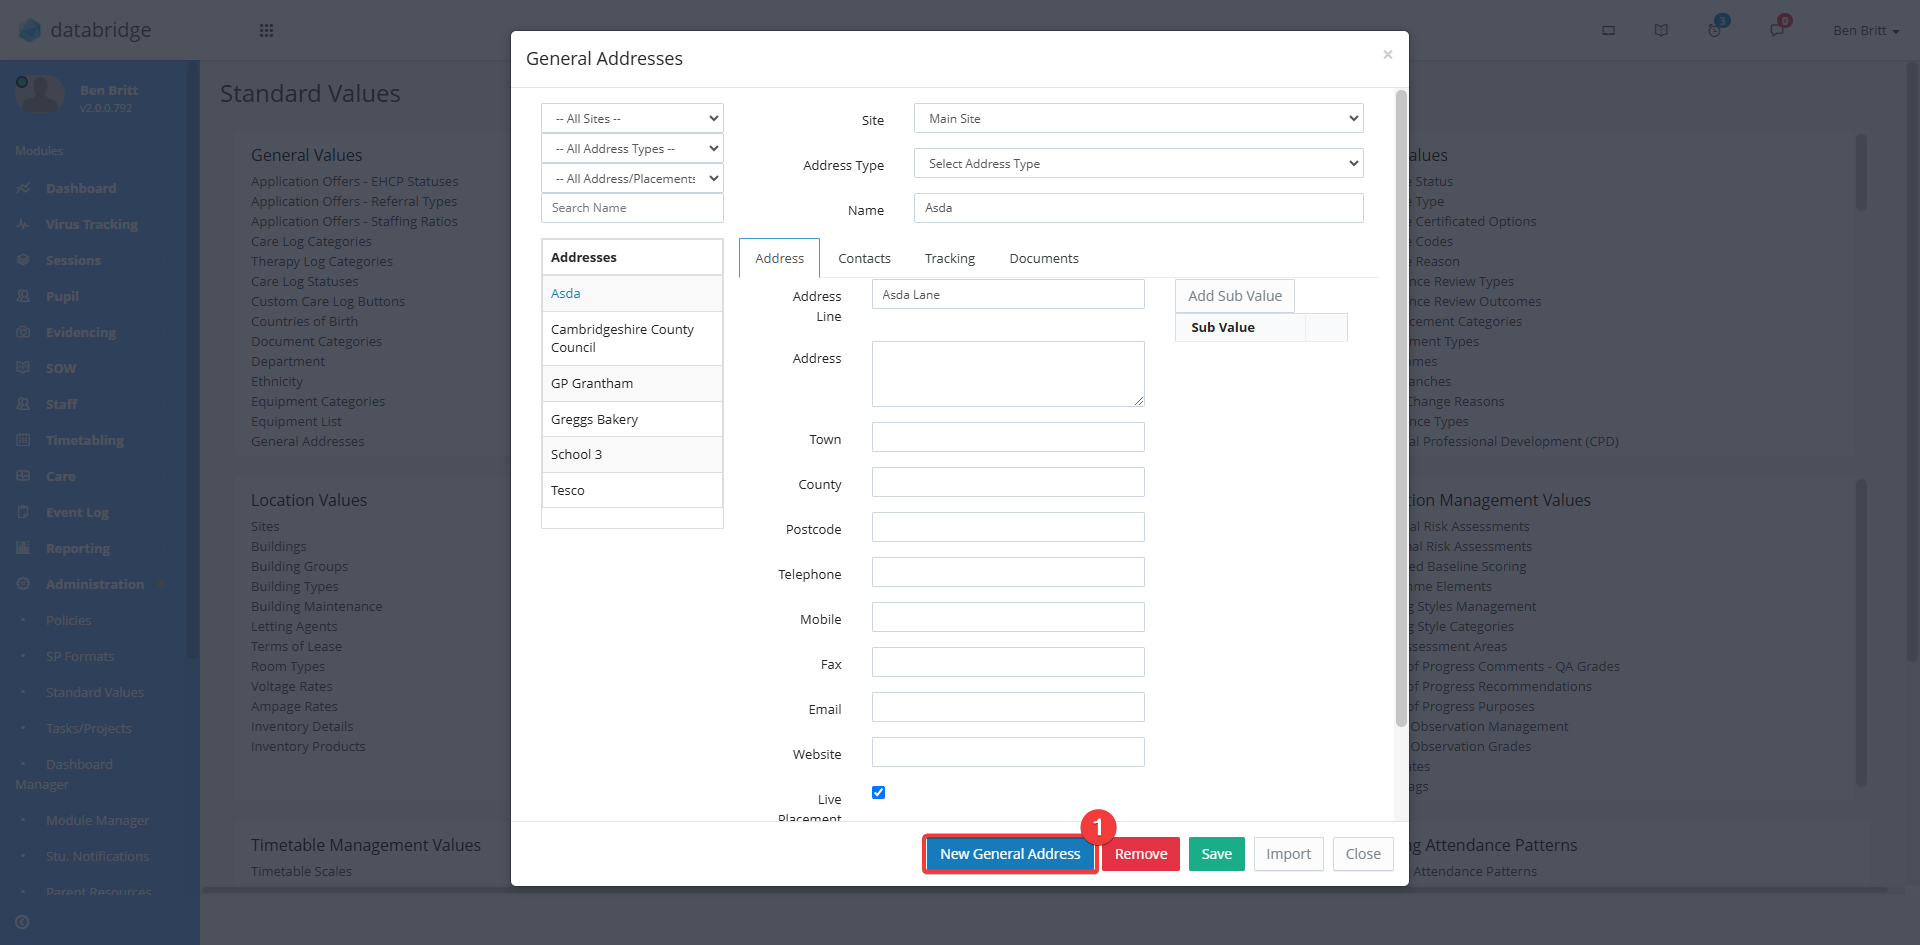Open Staff module in sidebar
Screen dimensions: 1920x945
tap(61, 404)
